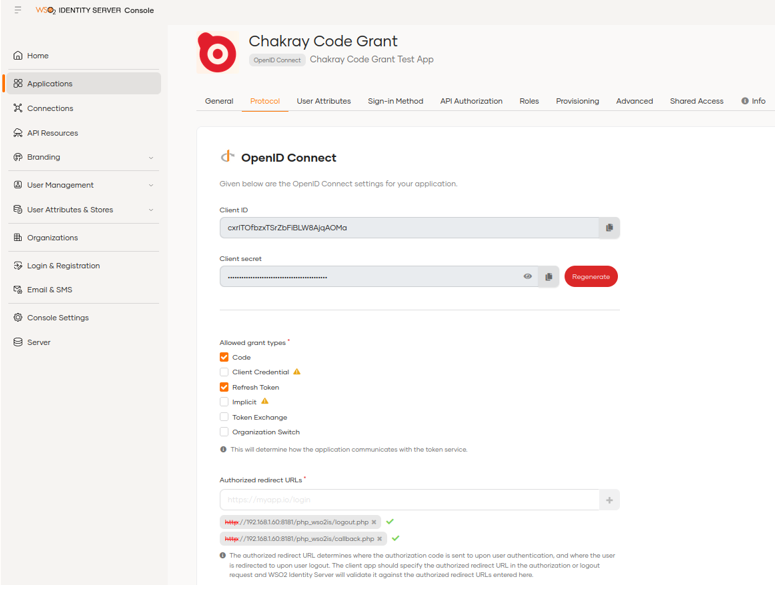The height and width of the screenshot is (590, 775).
Task: Click the Chakray Code Grant Test App description
Action: click(372, 59)
